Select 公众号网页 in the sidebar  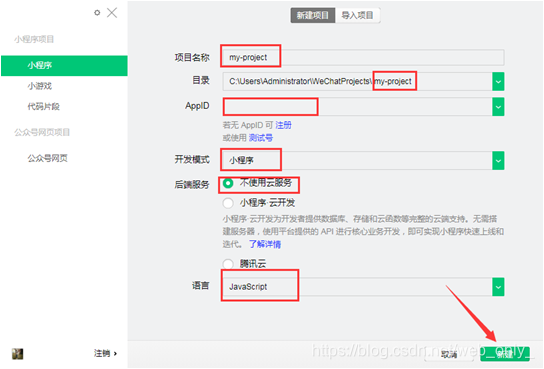click(48, 158)
